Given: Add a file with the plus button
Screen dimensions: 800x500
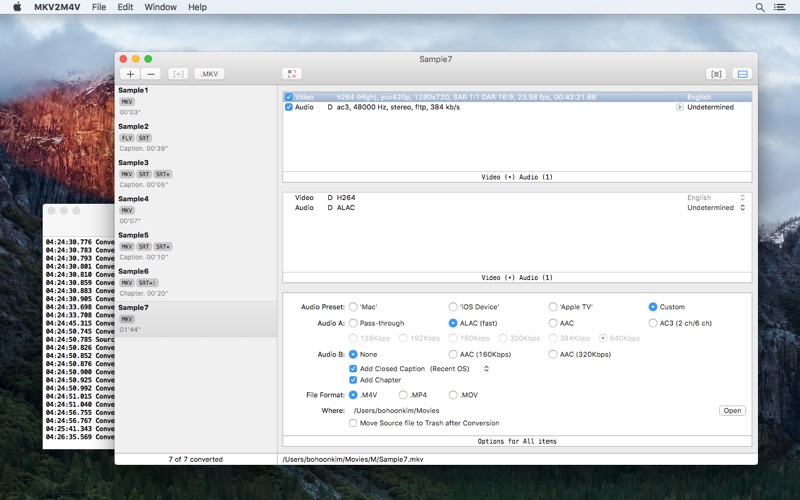Looking at the screenshot, I should (x=130, y=74).
